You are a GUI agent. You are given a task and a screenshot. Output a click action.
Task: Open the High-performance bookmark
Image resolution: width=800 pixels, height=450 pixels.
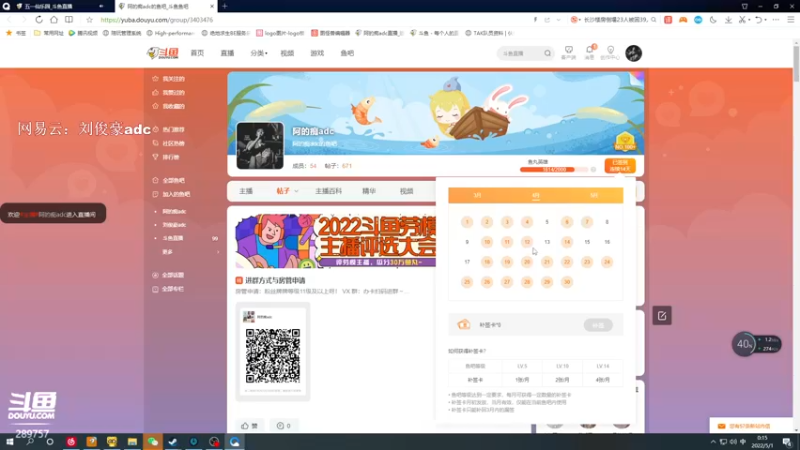click(171, 33)
